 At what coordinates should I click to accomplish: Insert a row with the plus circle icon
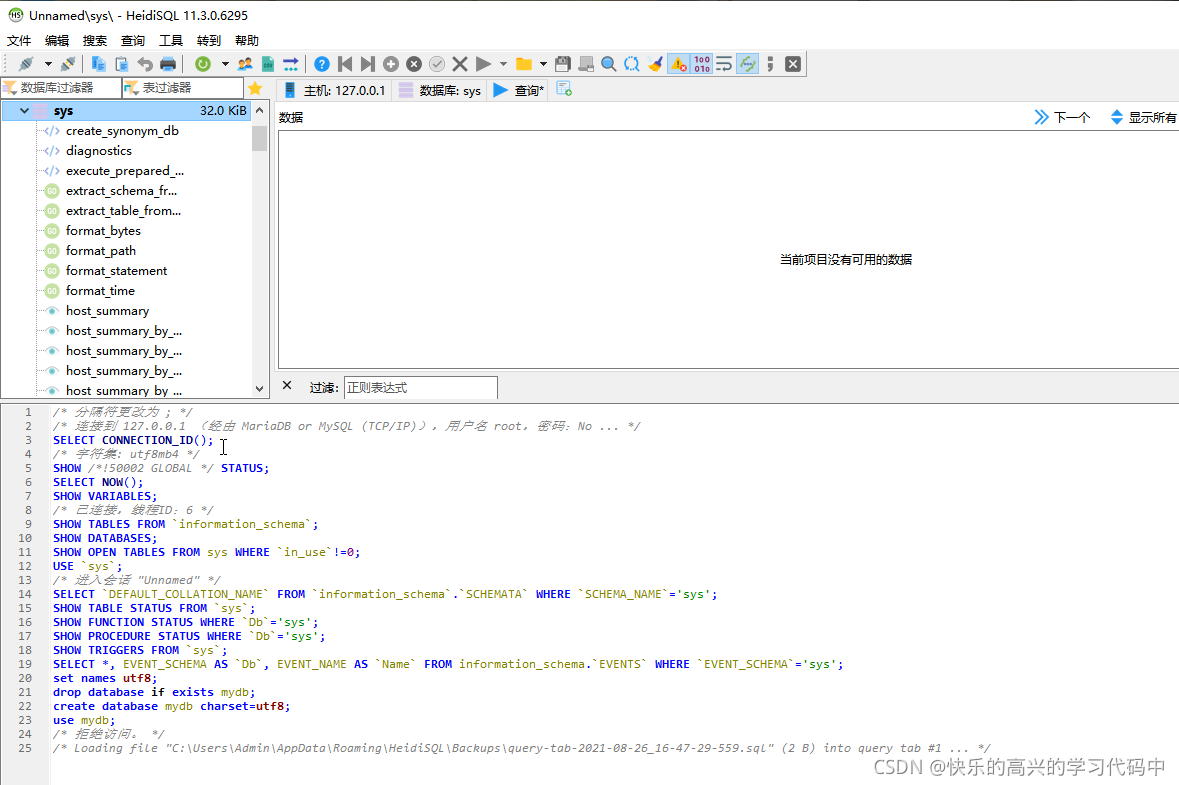click(x=391, y=64)
